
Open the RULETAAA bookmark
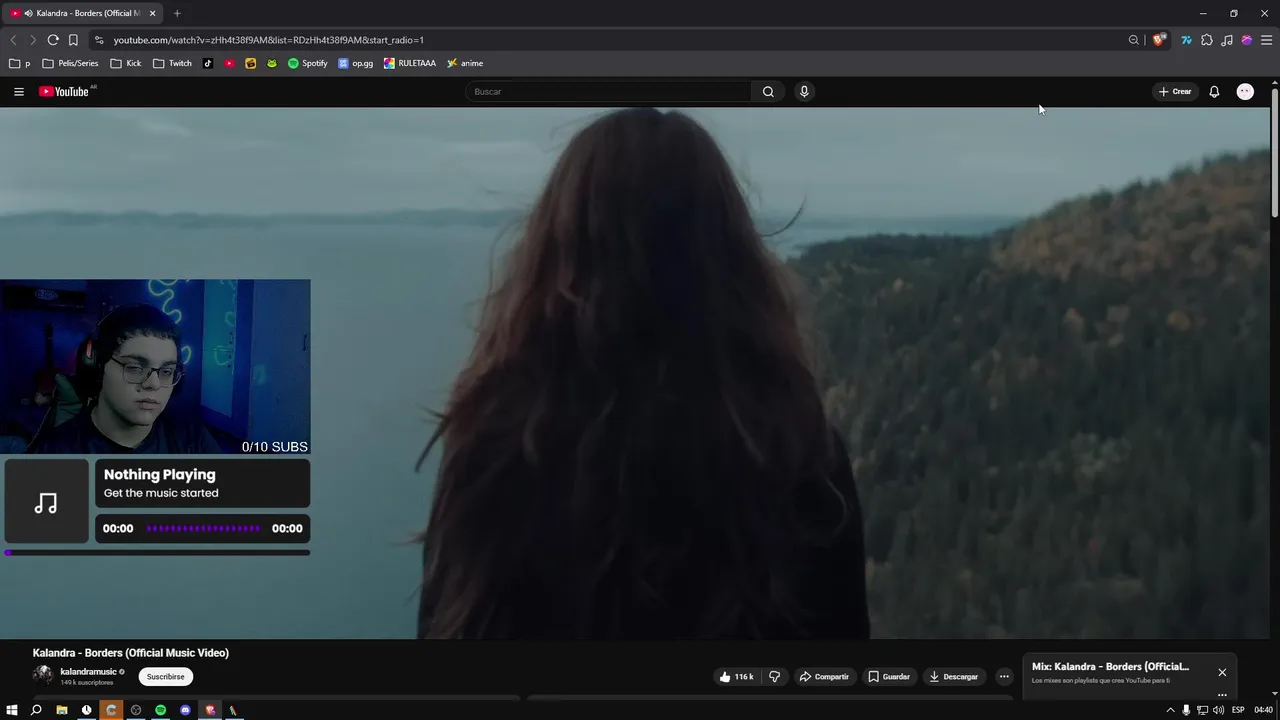[410, 63]
